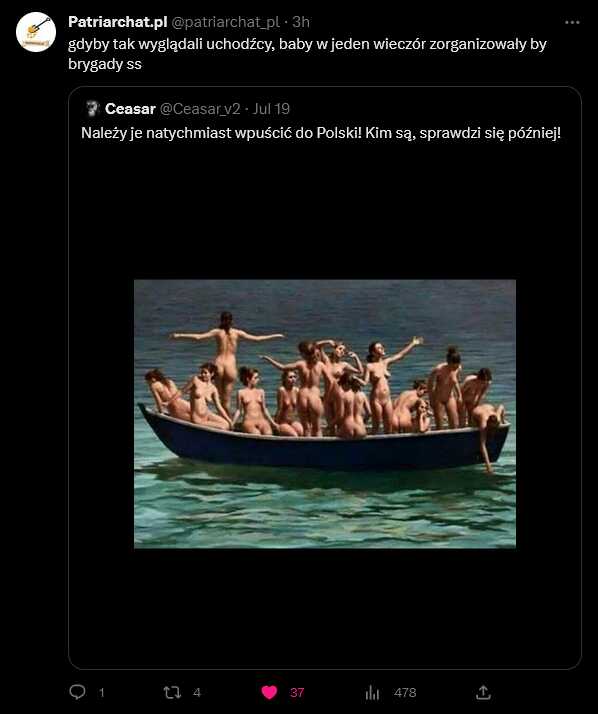Open Patriarchat.pl profile avatar

tap(36, 32)
